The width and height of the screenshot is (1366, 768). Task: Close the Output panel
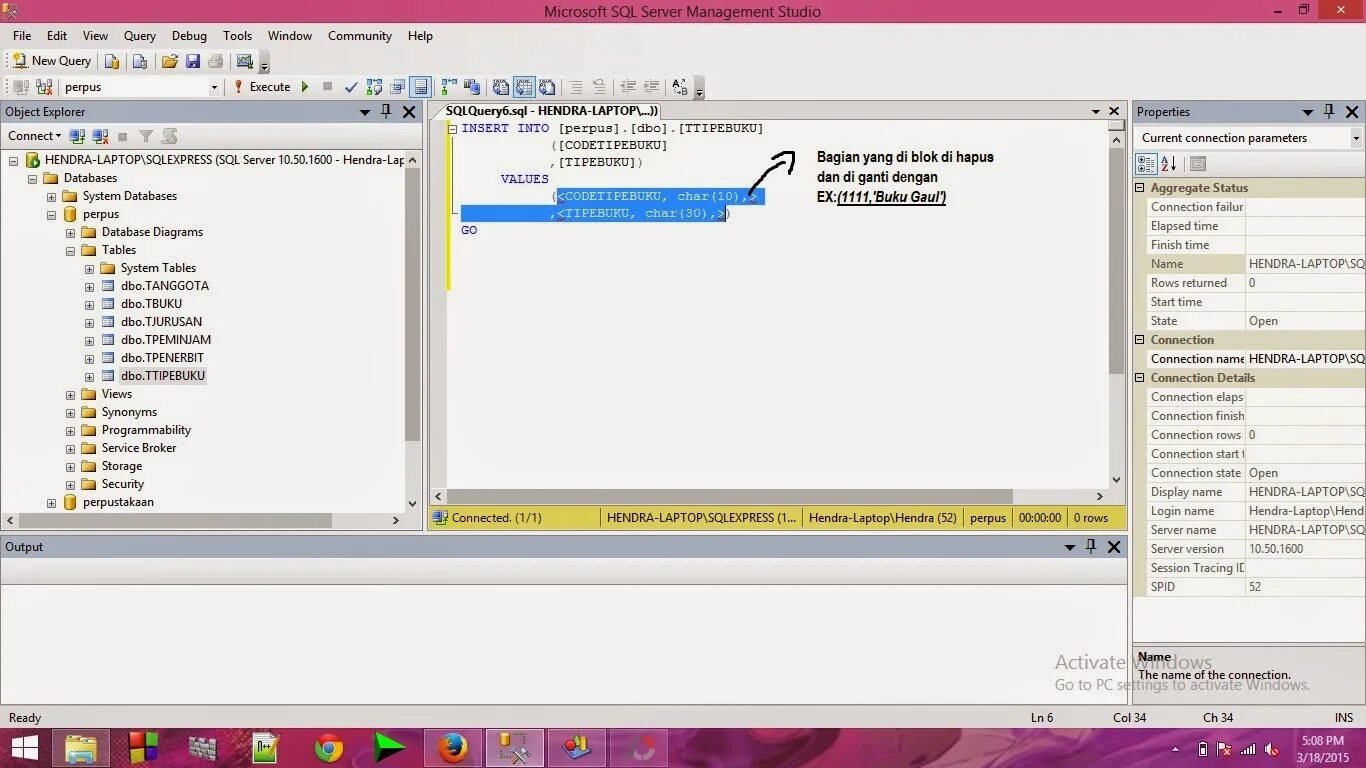(x=1114, y=547)
